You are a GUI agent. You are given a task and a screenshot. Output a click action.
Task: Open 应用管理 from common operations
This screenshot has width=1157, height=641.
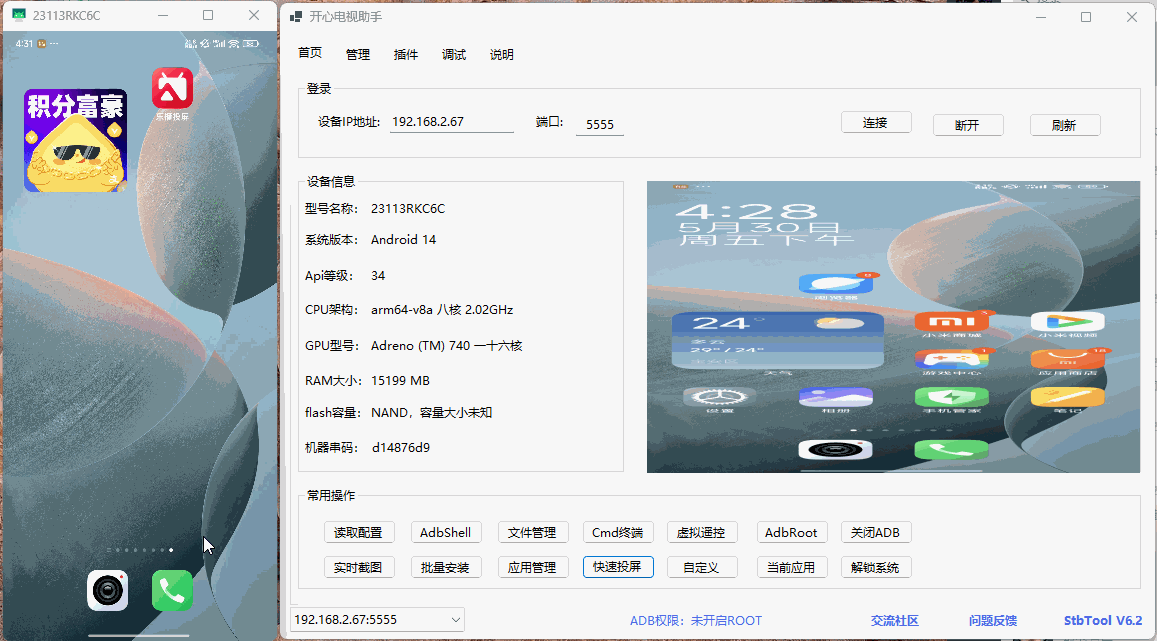click(532, 567)
